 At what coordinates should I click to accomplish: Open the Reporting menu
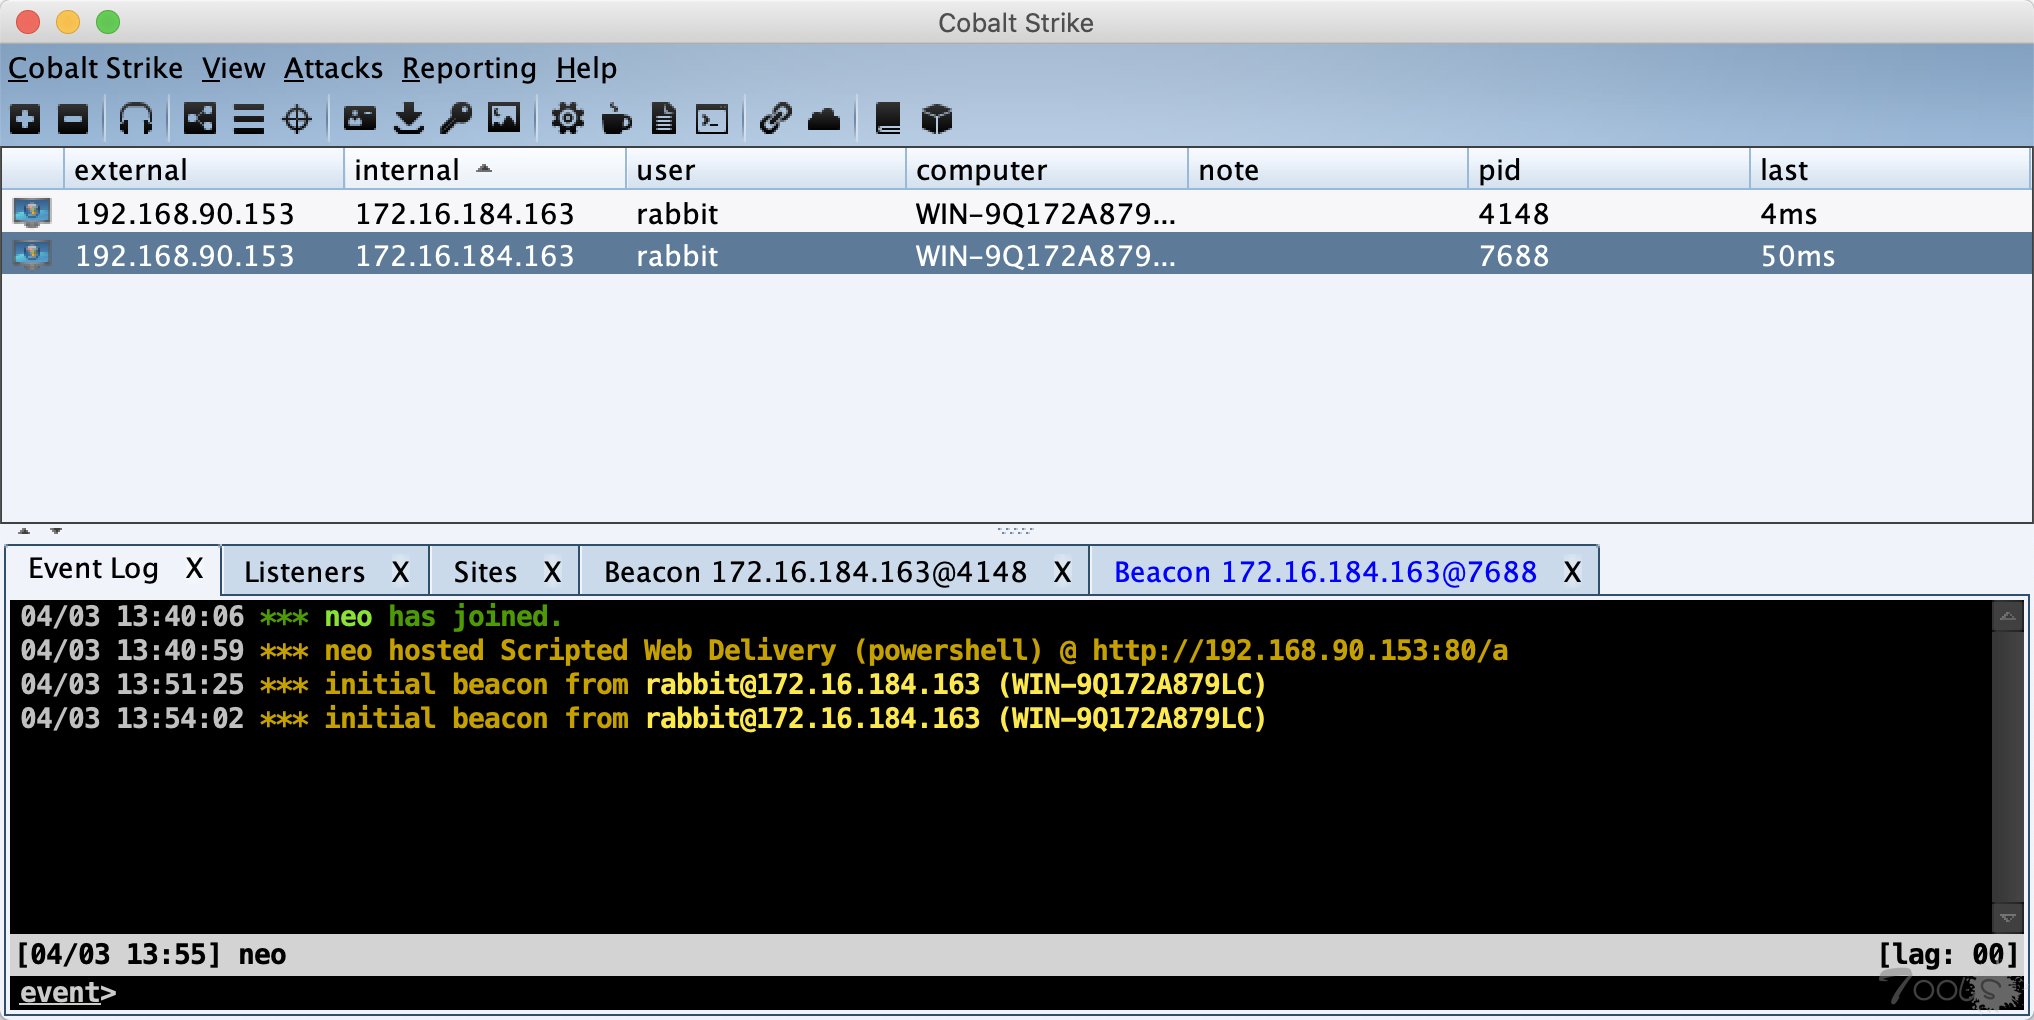click(469, 68)
